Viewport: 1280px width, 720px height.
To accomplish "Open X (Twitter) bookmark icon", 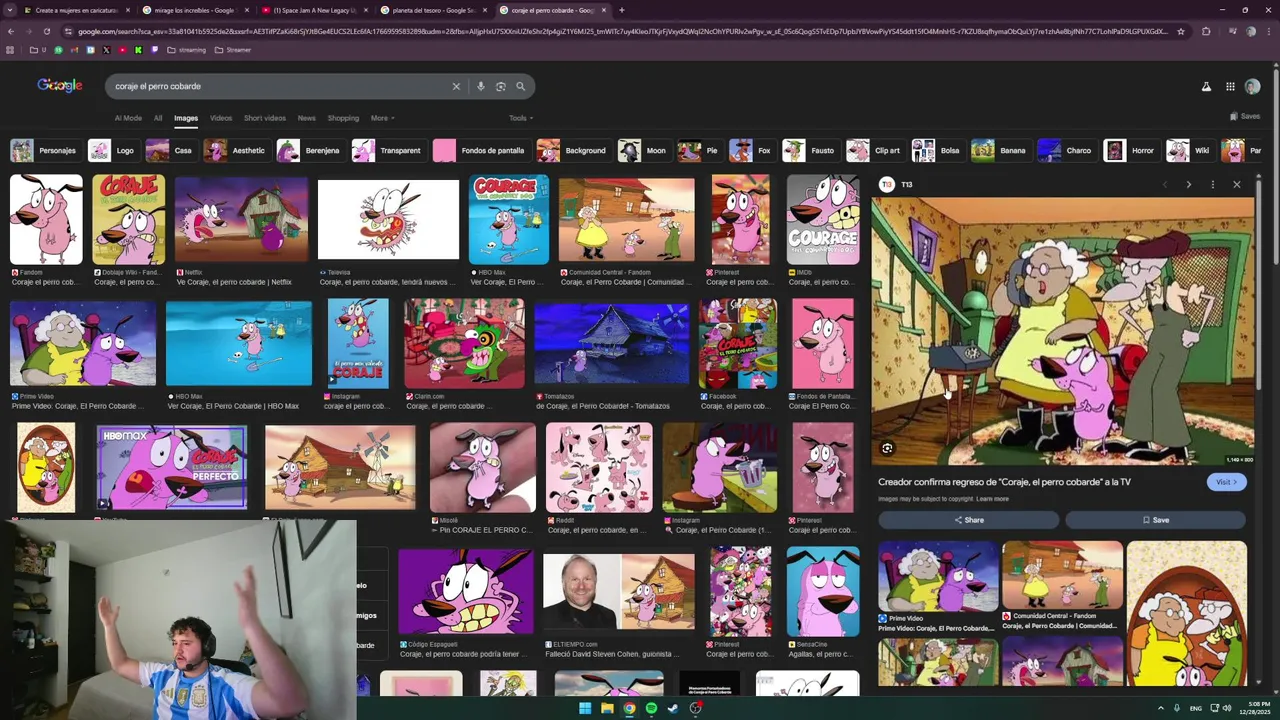I will (x=106, y=50).
